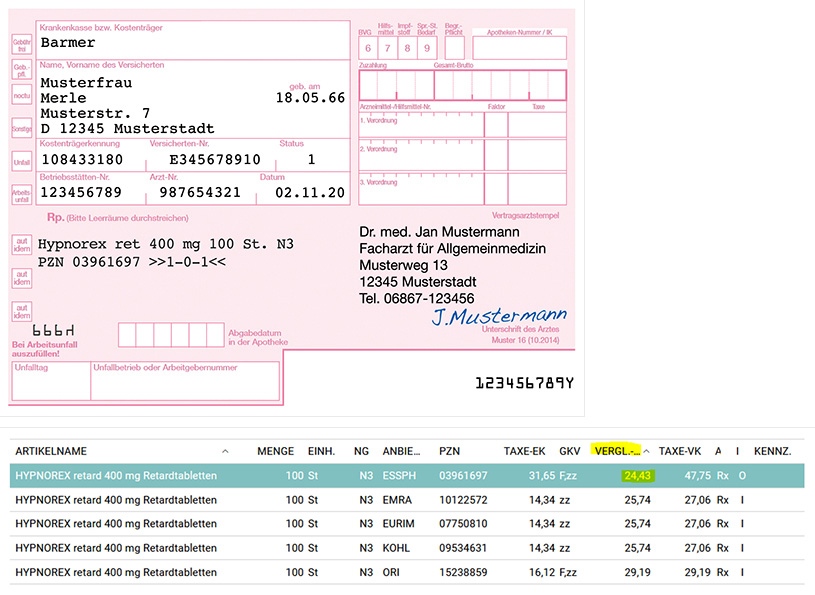Click the Unfallbetrieb oder Arbeitgebernummer field

[185, 381]
